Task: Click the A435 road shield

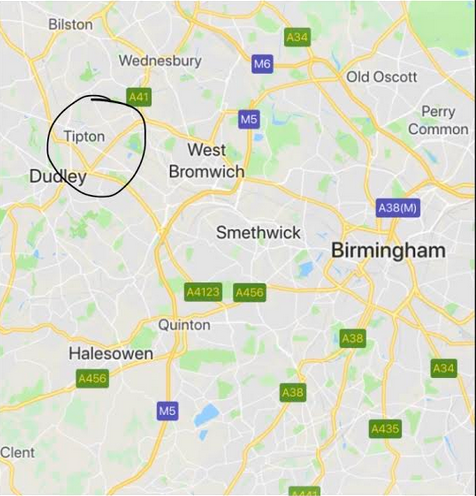Action: click(385, 429)
